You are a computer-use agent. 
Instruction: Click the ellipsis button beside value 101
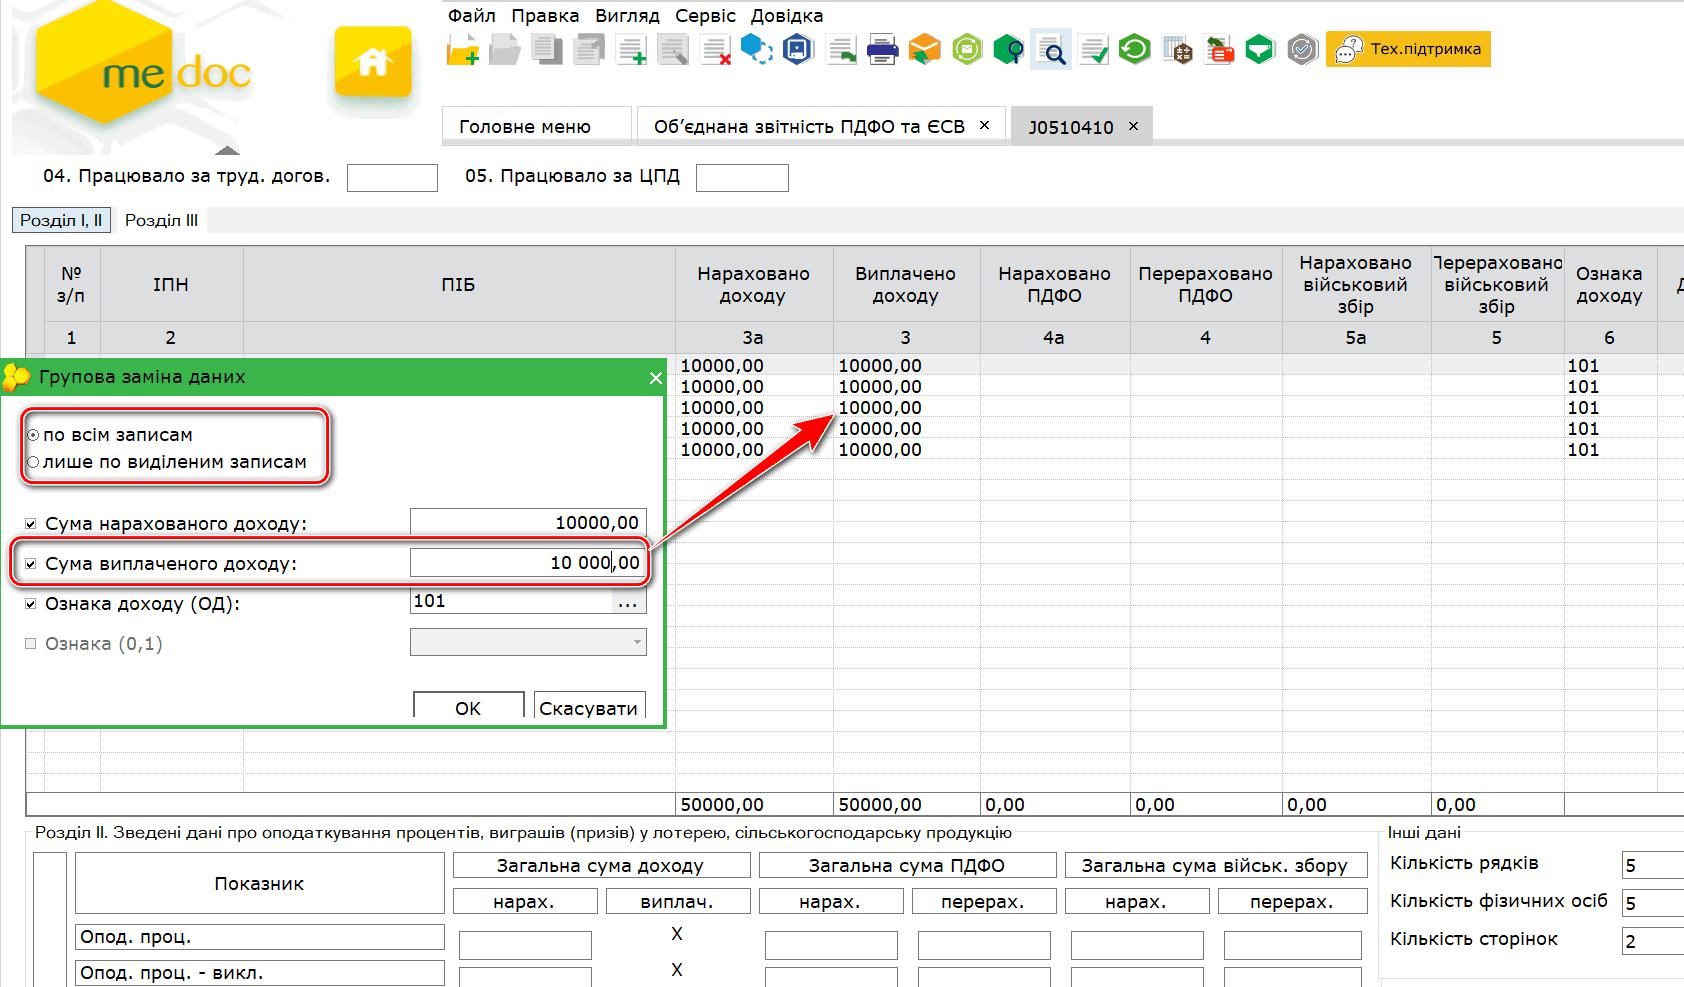tap(627, 602)
